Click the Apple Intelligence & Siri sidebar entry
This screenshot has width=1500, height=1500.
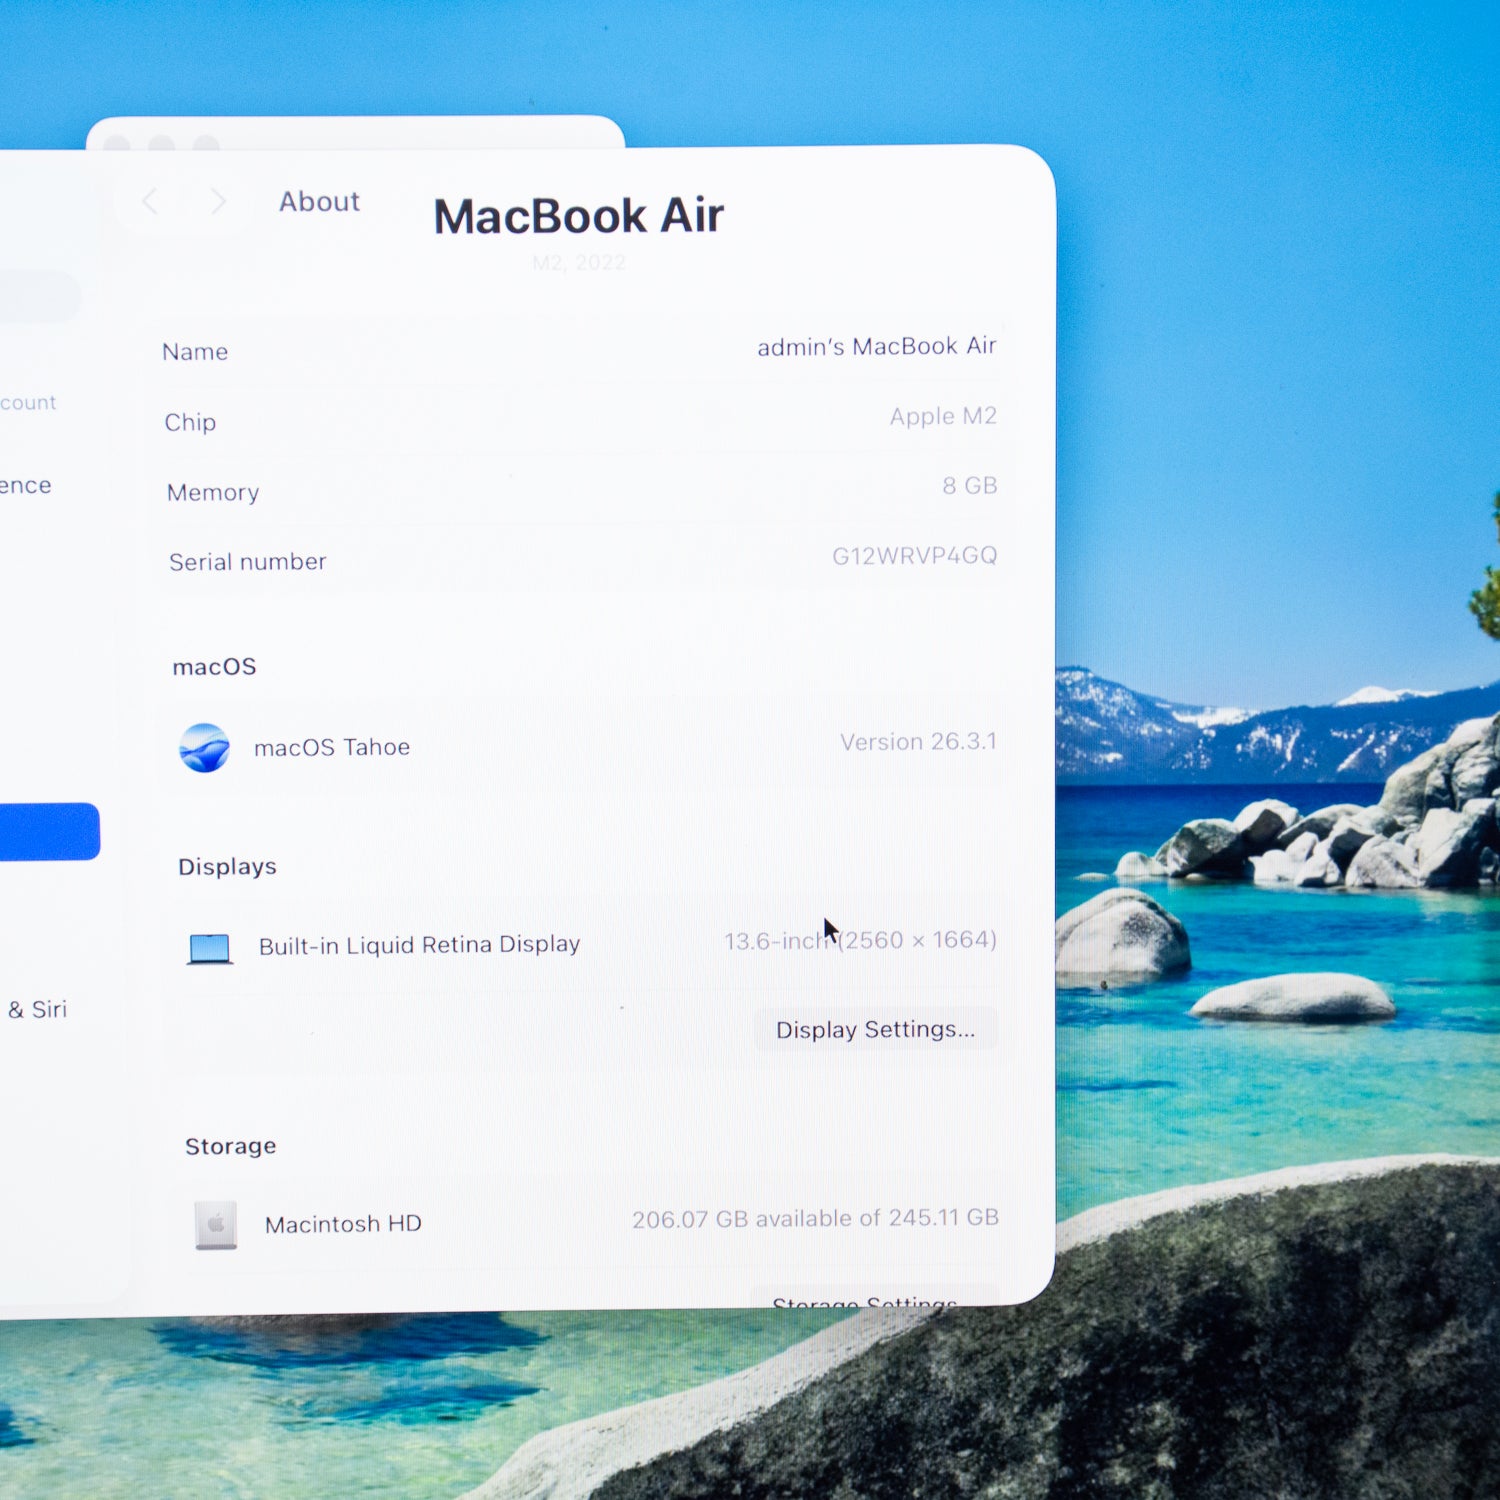point(36,1008)
